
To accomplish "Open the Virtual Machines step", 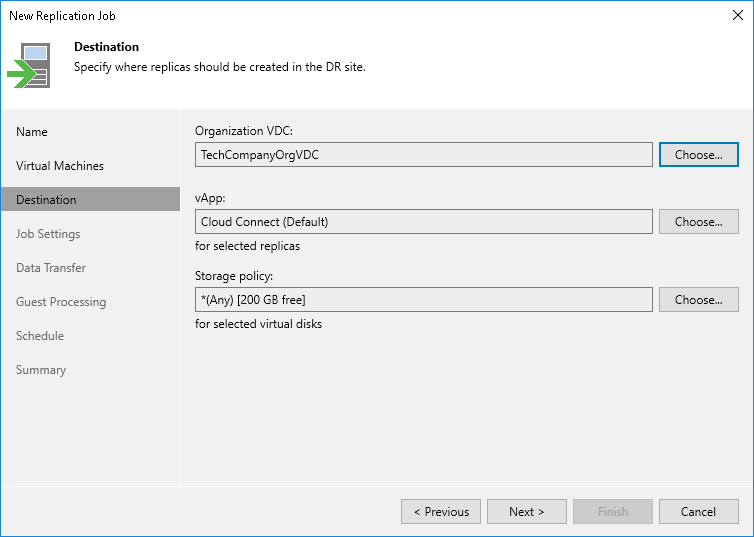I will tap(60, 166).
